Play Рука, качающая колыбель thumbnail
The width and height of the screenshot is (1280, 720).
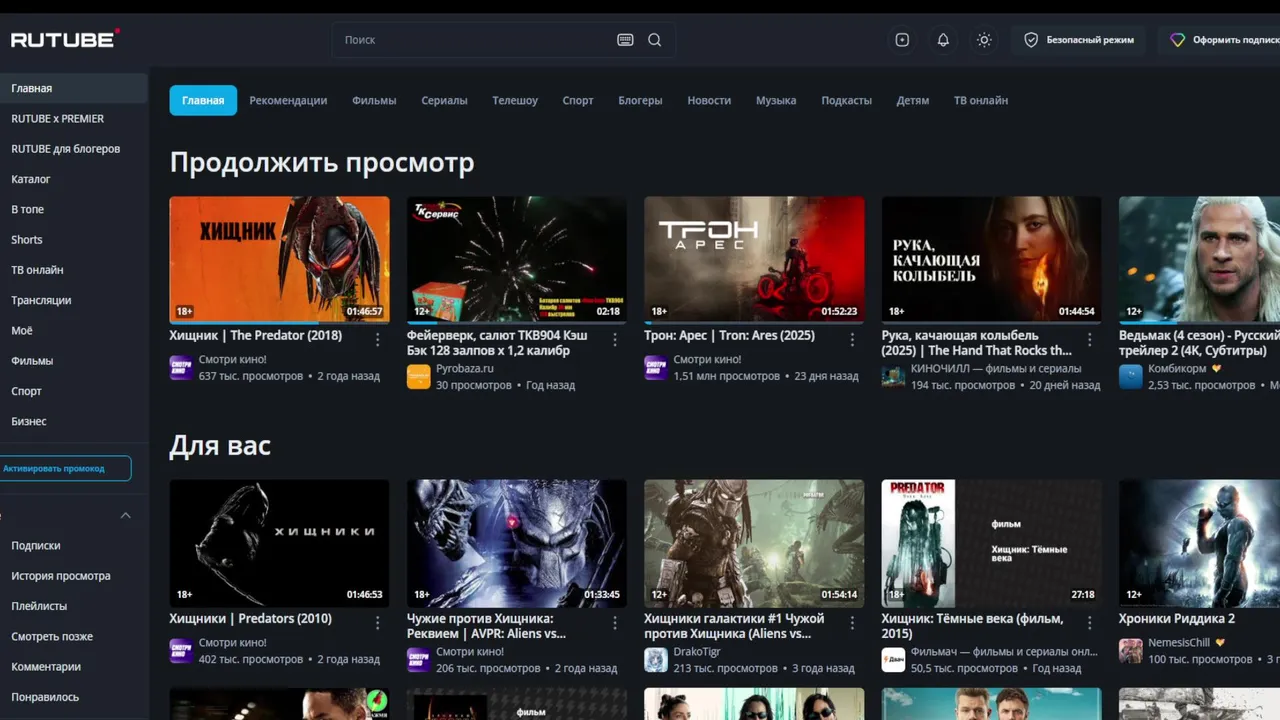click(x=991, y=259)
